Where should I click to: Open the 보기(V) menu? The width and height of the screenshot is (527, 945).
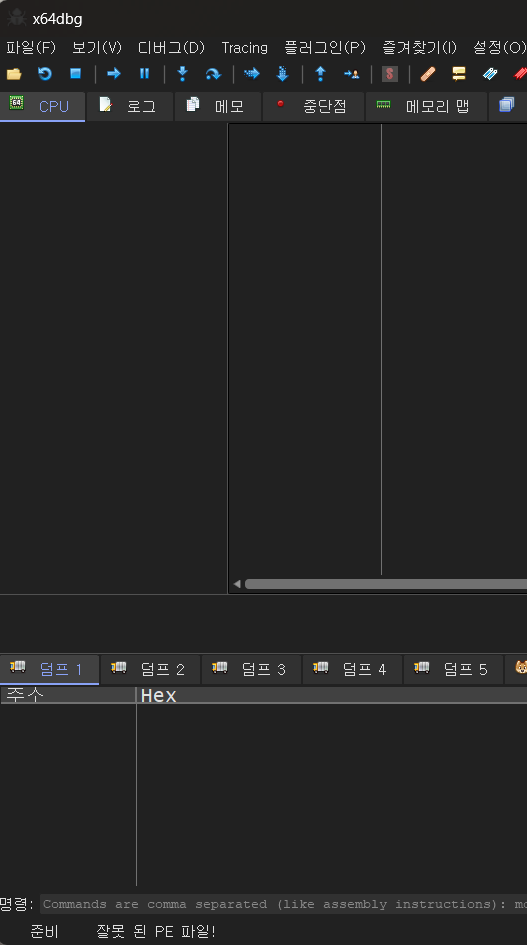[x=96, y=48]
